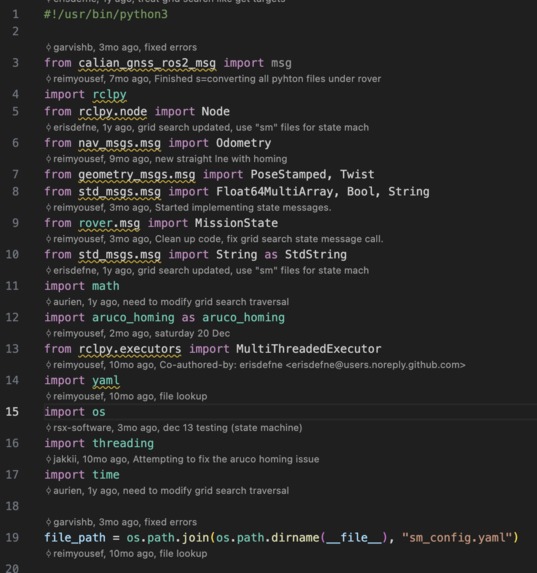This screenshot has width=537, height=573.
Task: Click 'rclpy.node' module name
Action: tap(113, 111)
